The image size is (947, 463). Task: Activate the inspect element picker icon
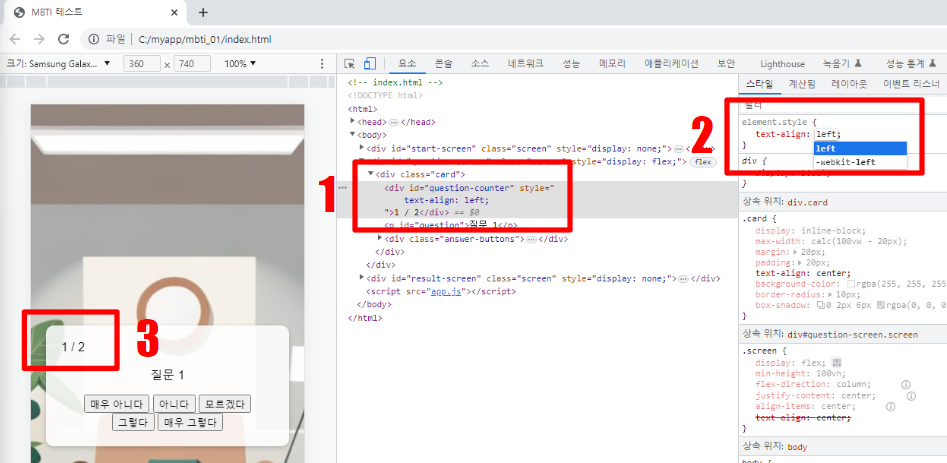point(349,63)
